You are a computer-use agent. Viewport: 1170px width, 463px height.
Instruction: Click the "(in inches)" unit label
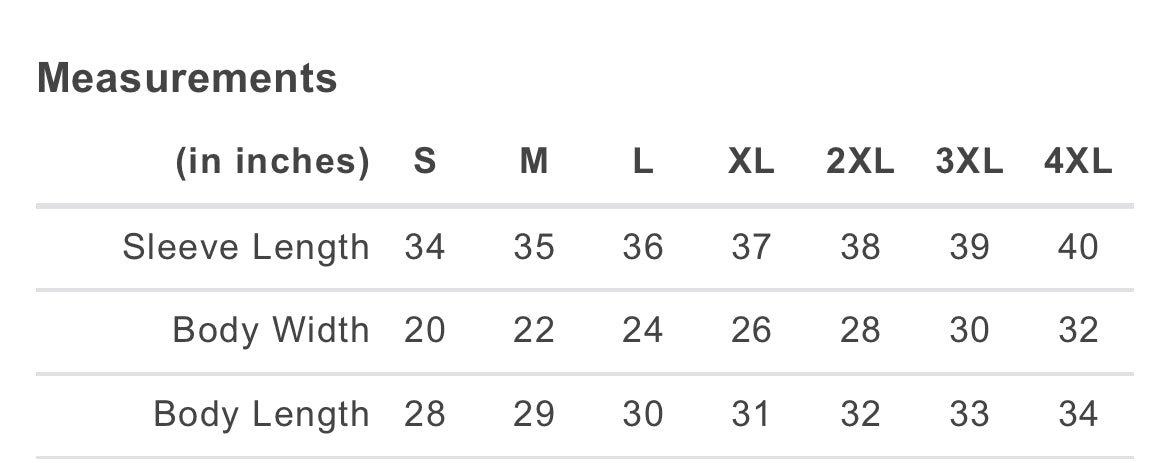coord(273,162)
